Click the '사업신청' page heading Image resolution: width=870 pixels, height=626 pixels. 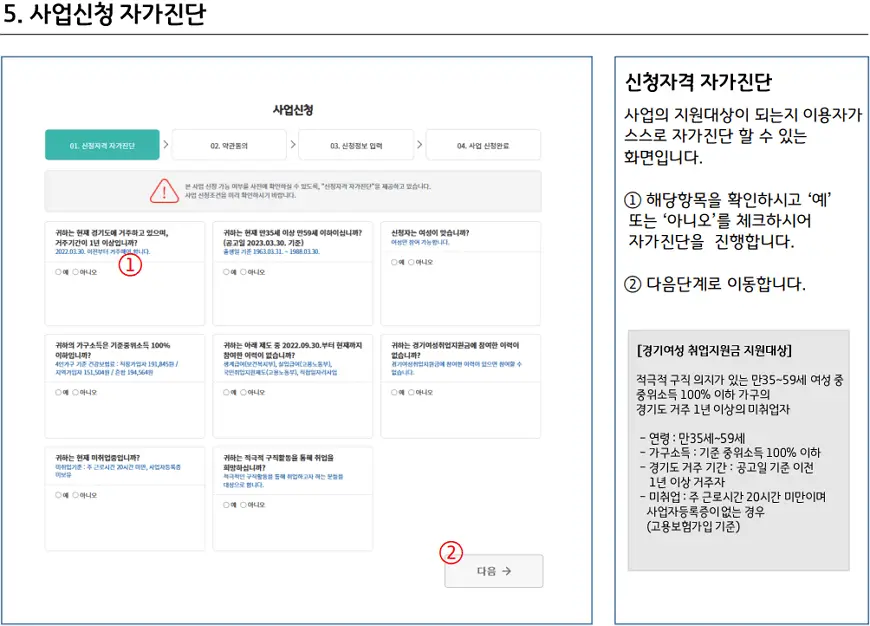tap(293, 109)
